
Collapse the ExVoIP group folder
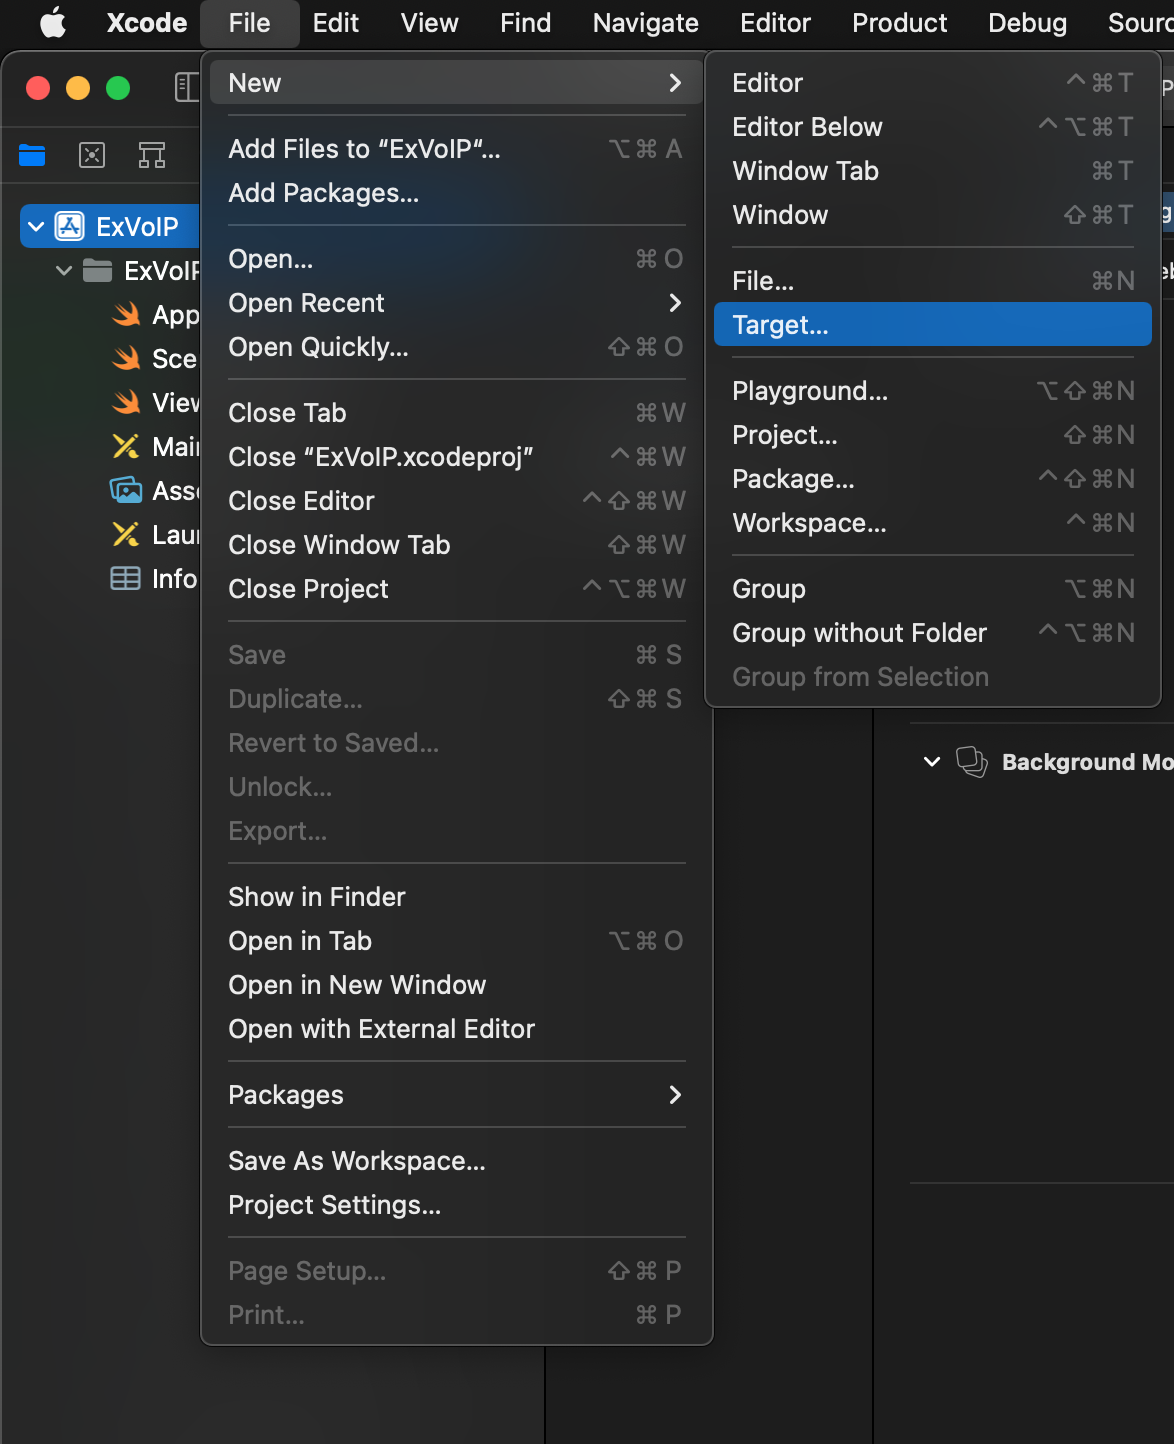(x=64, y=271)
